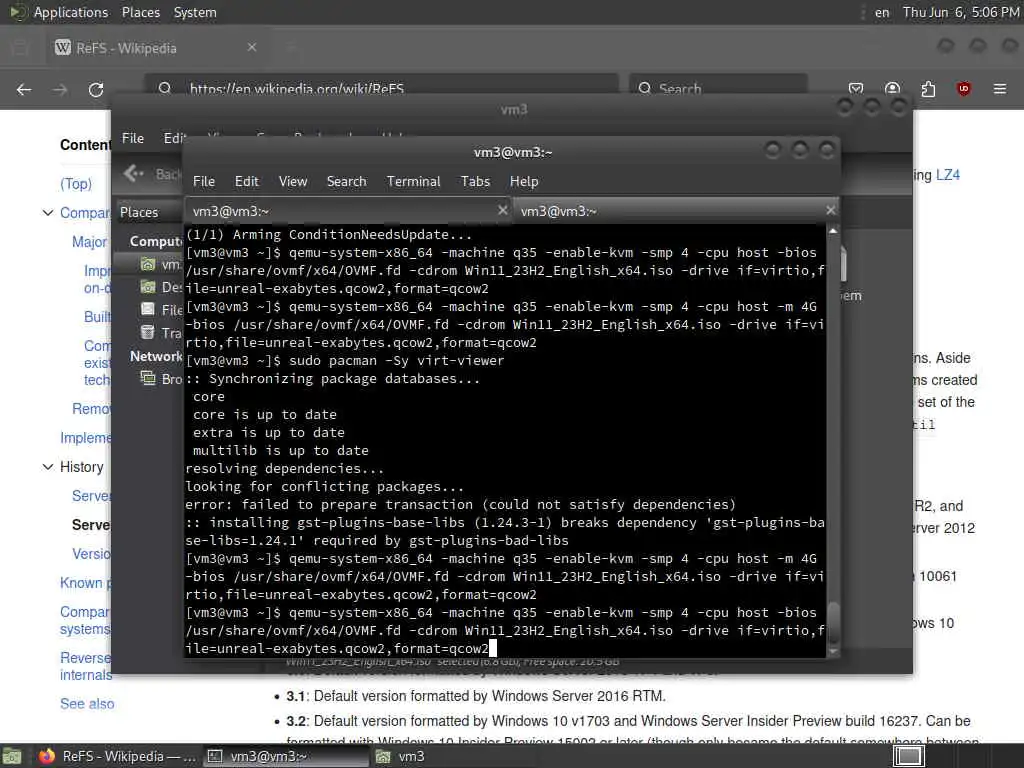Click the 'multilib is up to date' line

[281, 451]
